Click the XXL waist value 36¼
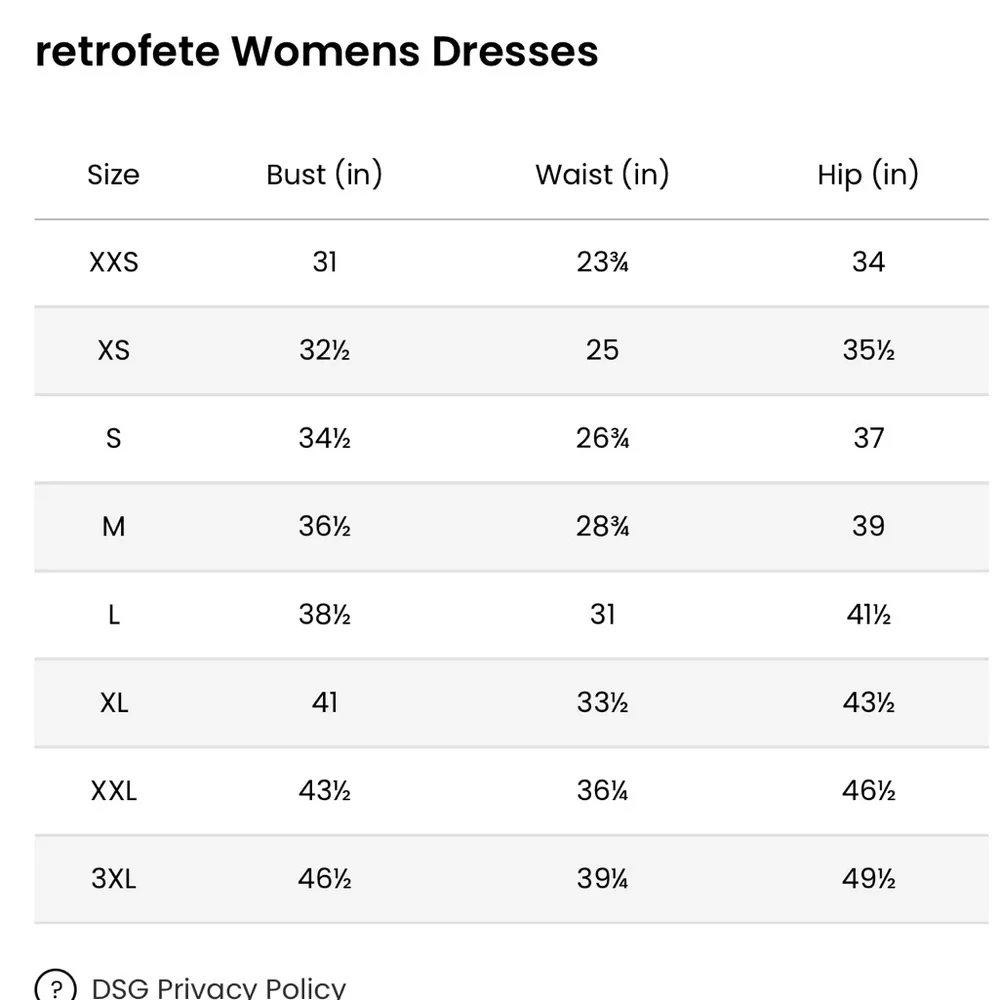 (x=602, y=791)
